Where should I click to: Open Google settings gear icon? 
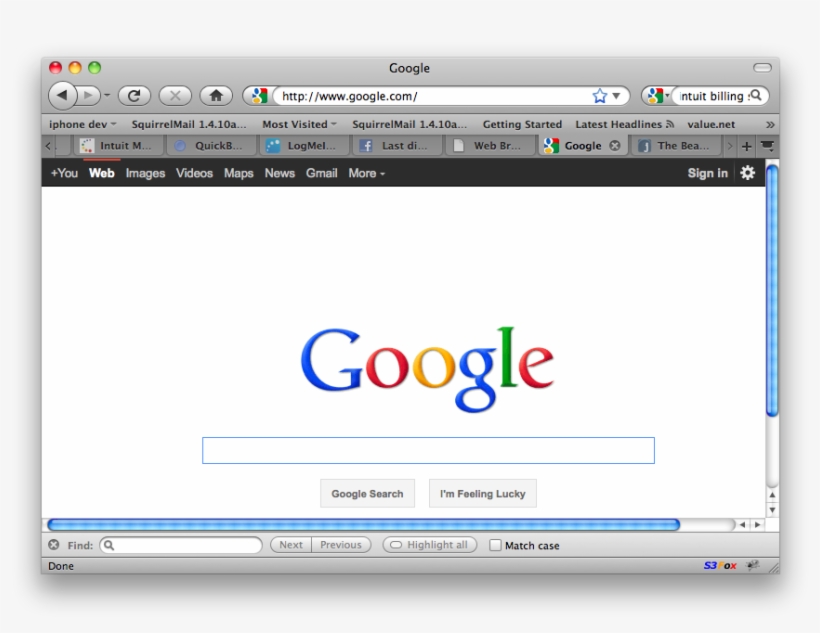point(747,173)
